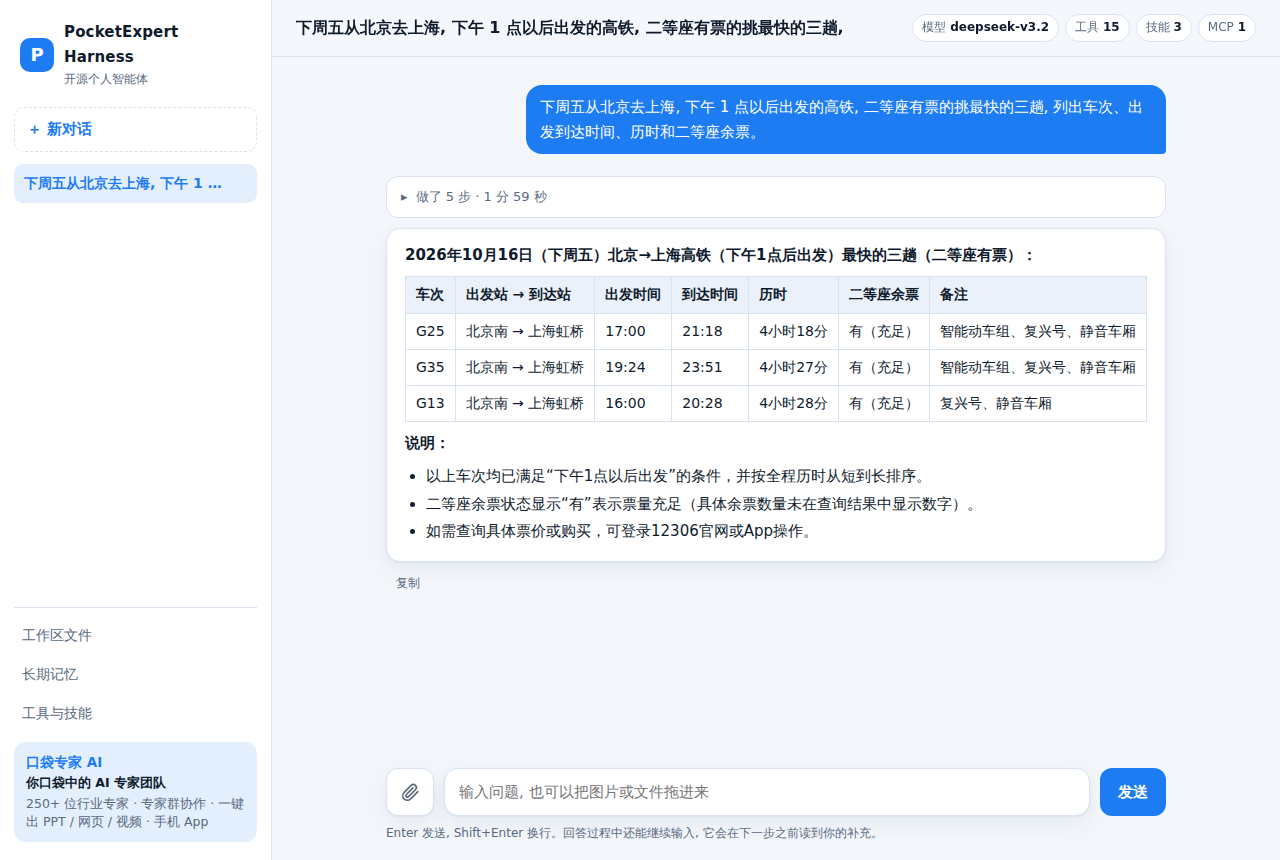Click the PocketExpert blue P logo

click(x=37, y=55)
